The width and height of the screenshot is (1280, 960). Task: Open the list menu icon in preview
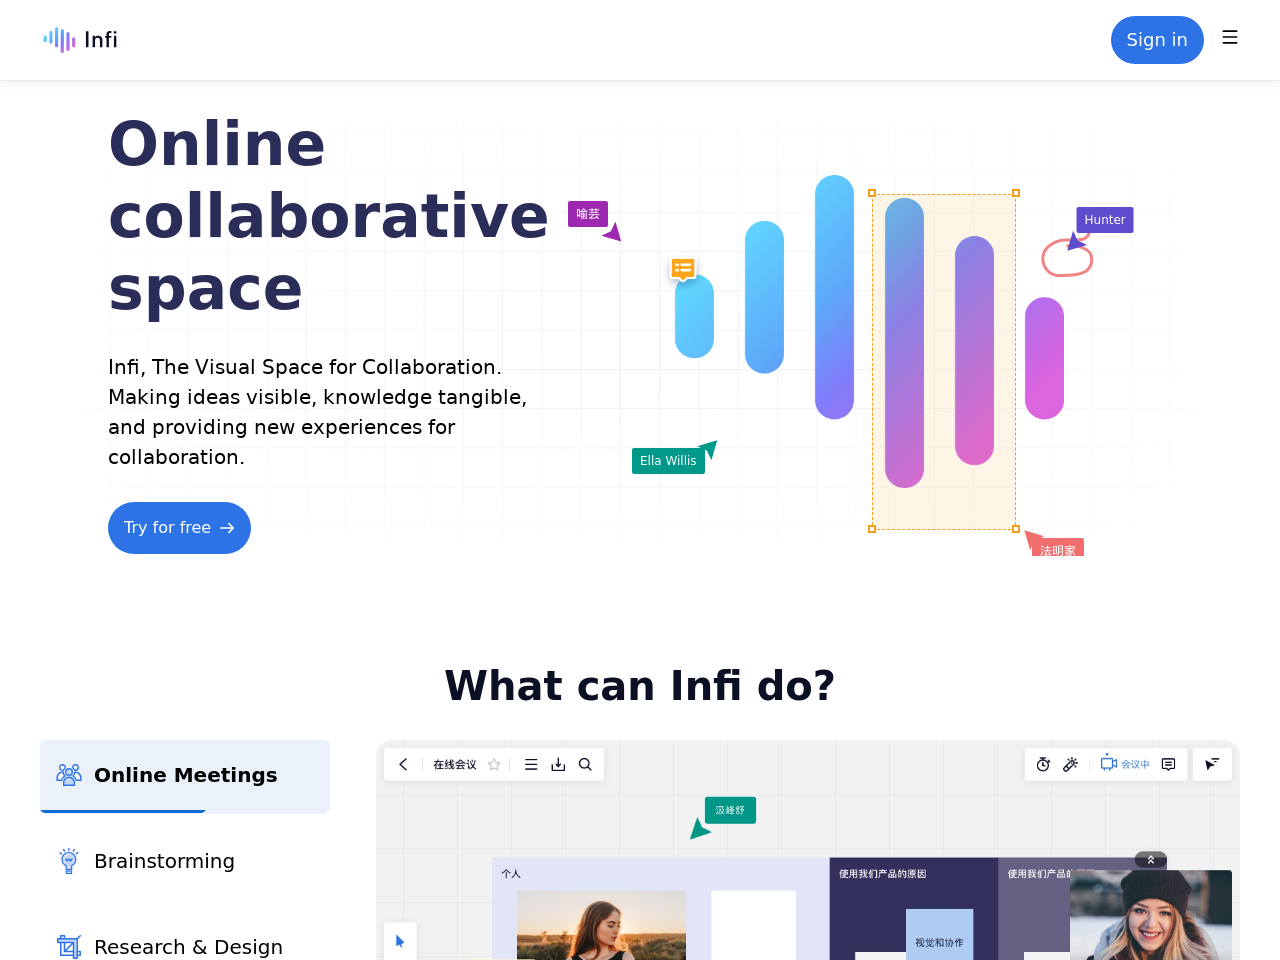(531, 764)
